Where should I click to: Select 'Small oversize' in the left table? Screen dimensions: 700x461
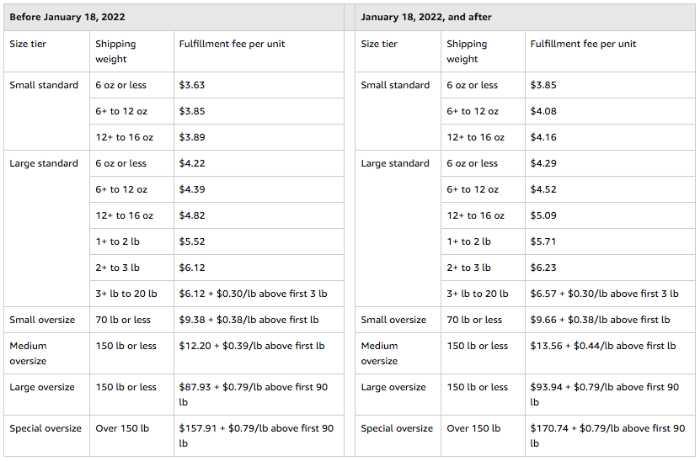point(42,320)
